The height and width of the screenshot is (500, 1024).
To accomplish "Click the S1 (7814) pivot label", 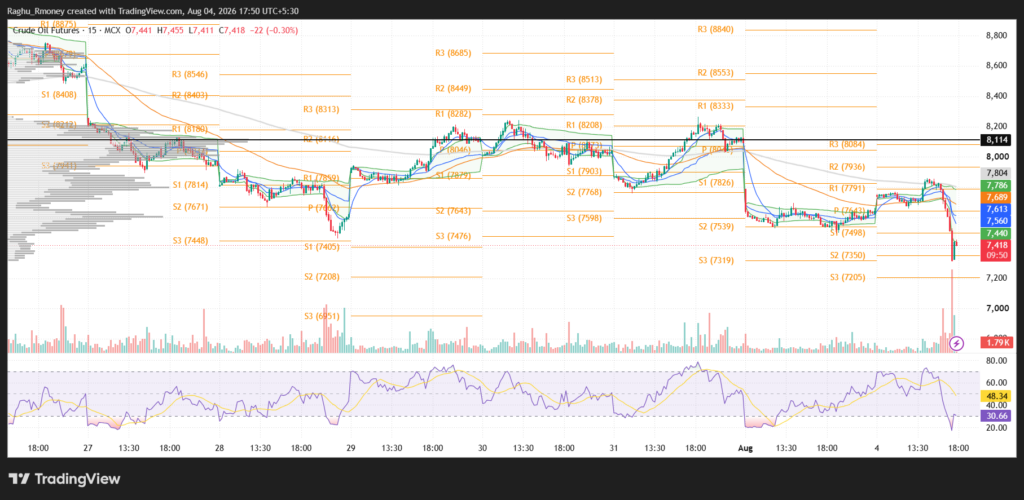I will (191, 185).
